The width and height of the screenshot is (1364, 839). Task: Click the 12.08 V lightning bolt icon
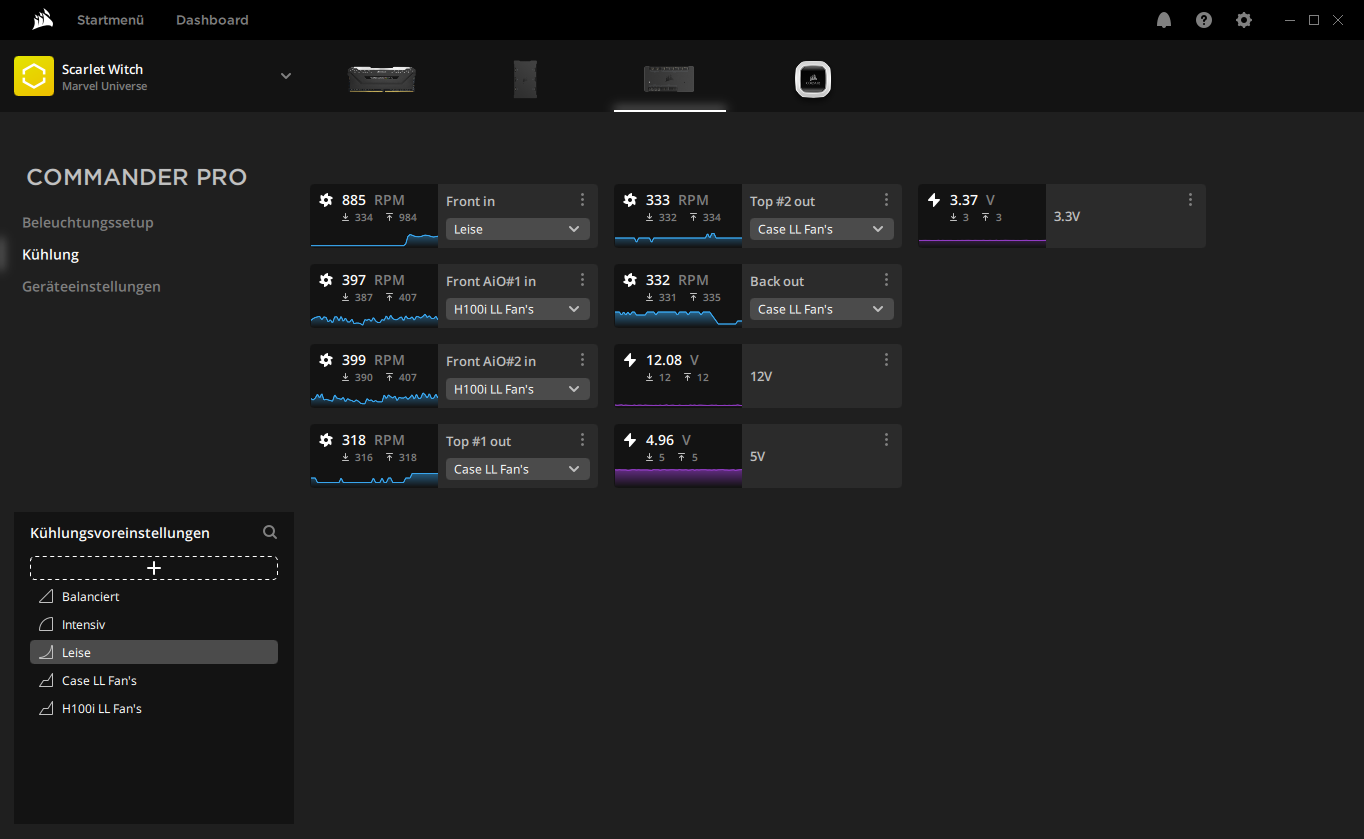(x=630, y=360)
